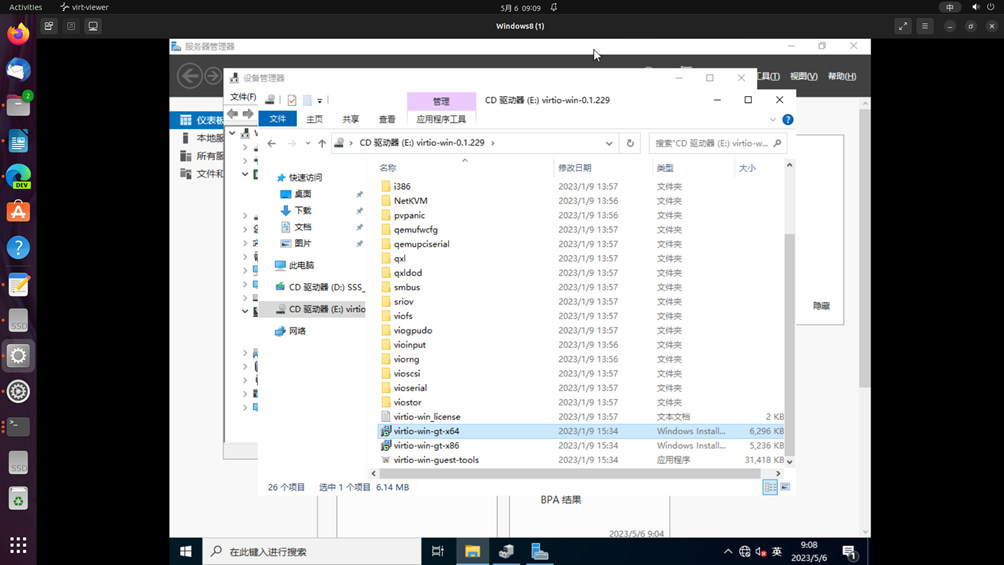Open the Terminal from the dock
Viewport: 1004px width, 565px height.
point(18,426)
